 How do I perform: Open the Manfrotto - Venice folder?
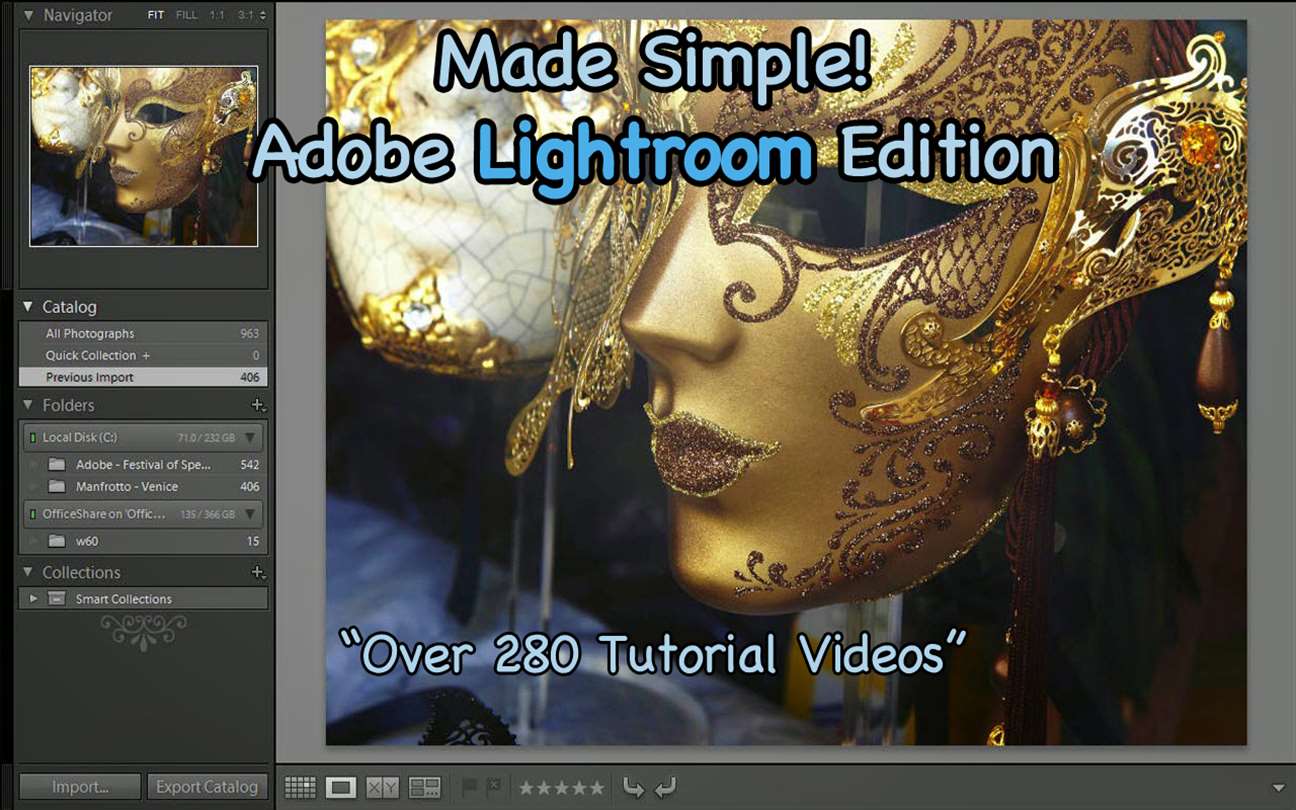[x=143, y=487]
